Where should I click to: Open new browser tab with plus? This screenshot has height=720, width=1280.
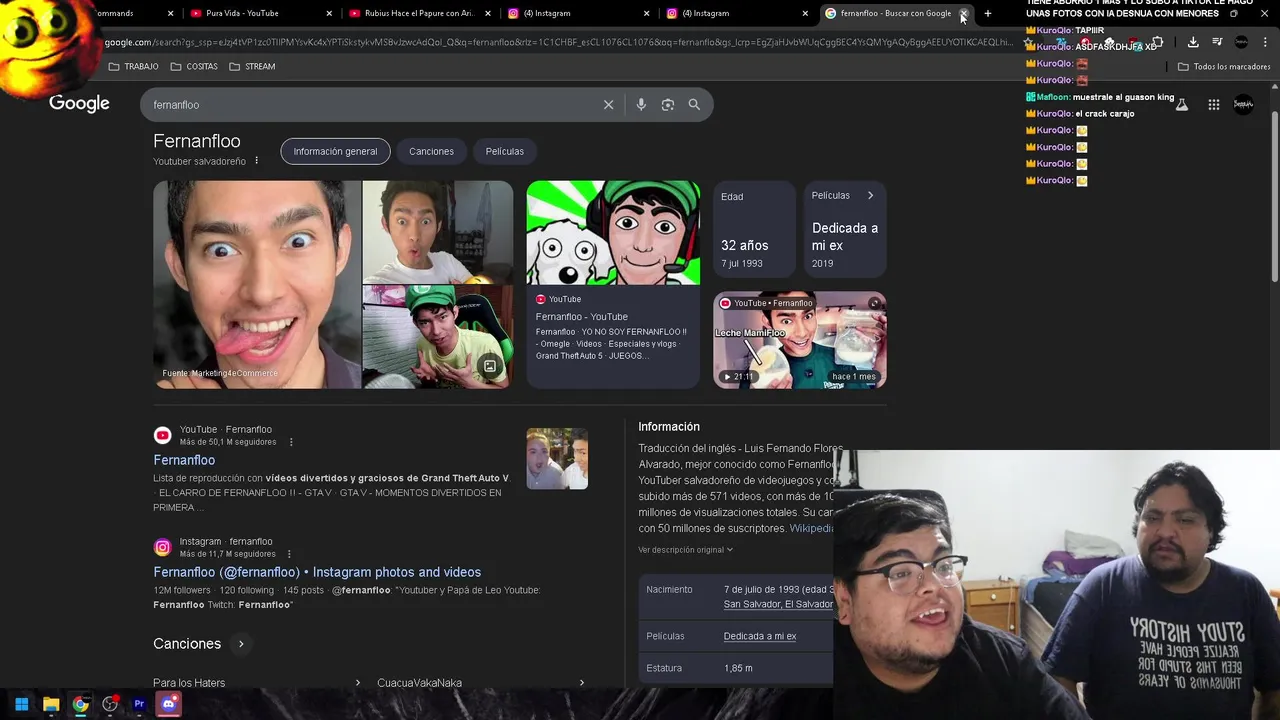coord(987,13)
